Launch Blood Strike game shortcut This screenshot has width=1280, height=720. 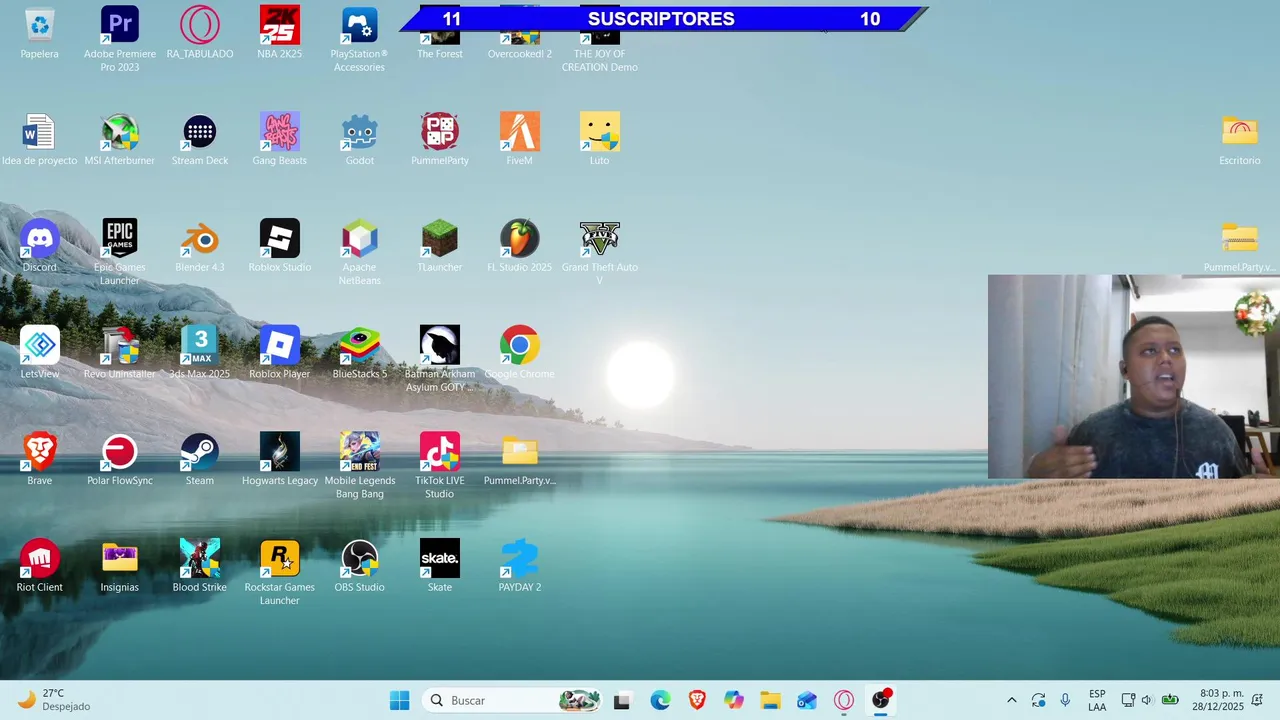point(200,559)
